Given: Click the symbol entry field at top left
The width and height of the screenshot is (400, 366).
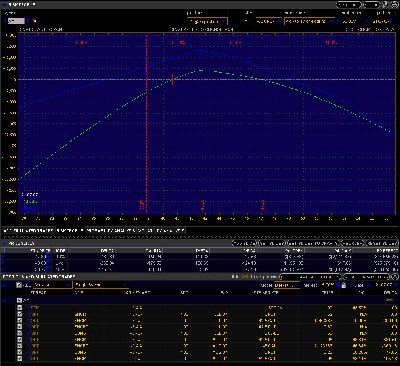Looking at the screenshot, I should click(x=16, y=21).
